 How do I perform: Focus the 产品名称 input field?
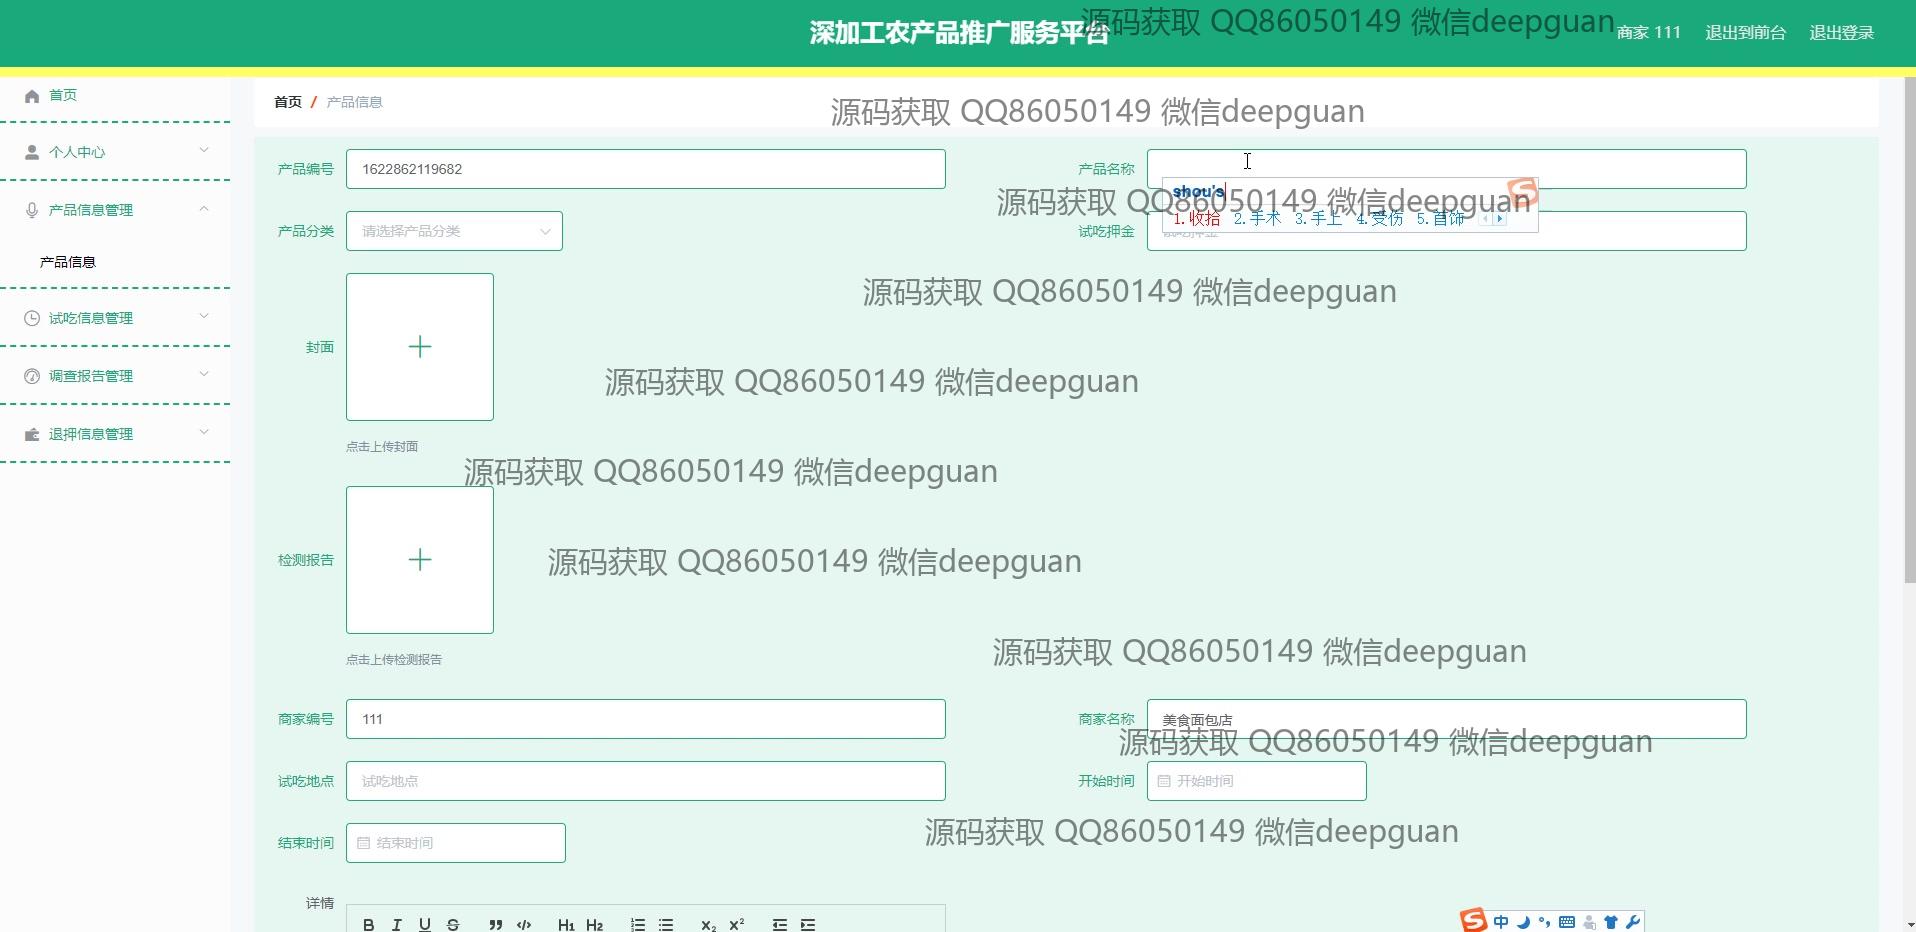(x=1447, y=169)
